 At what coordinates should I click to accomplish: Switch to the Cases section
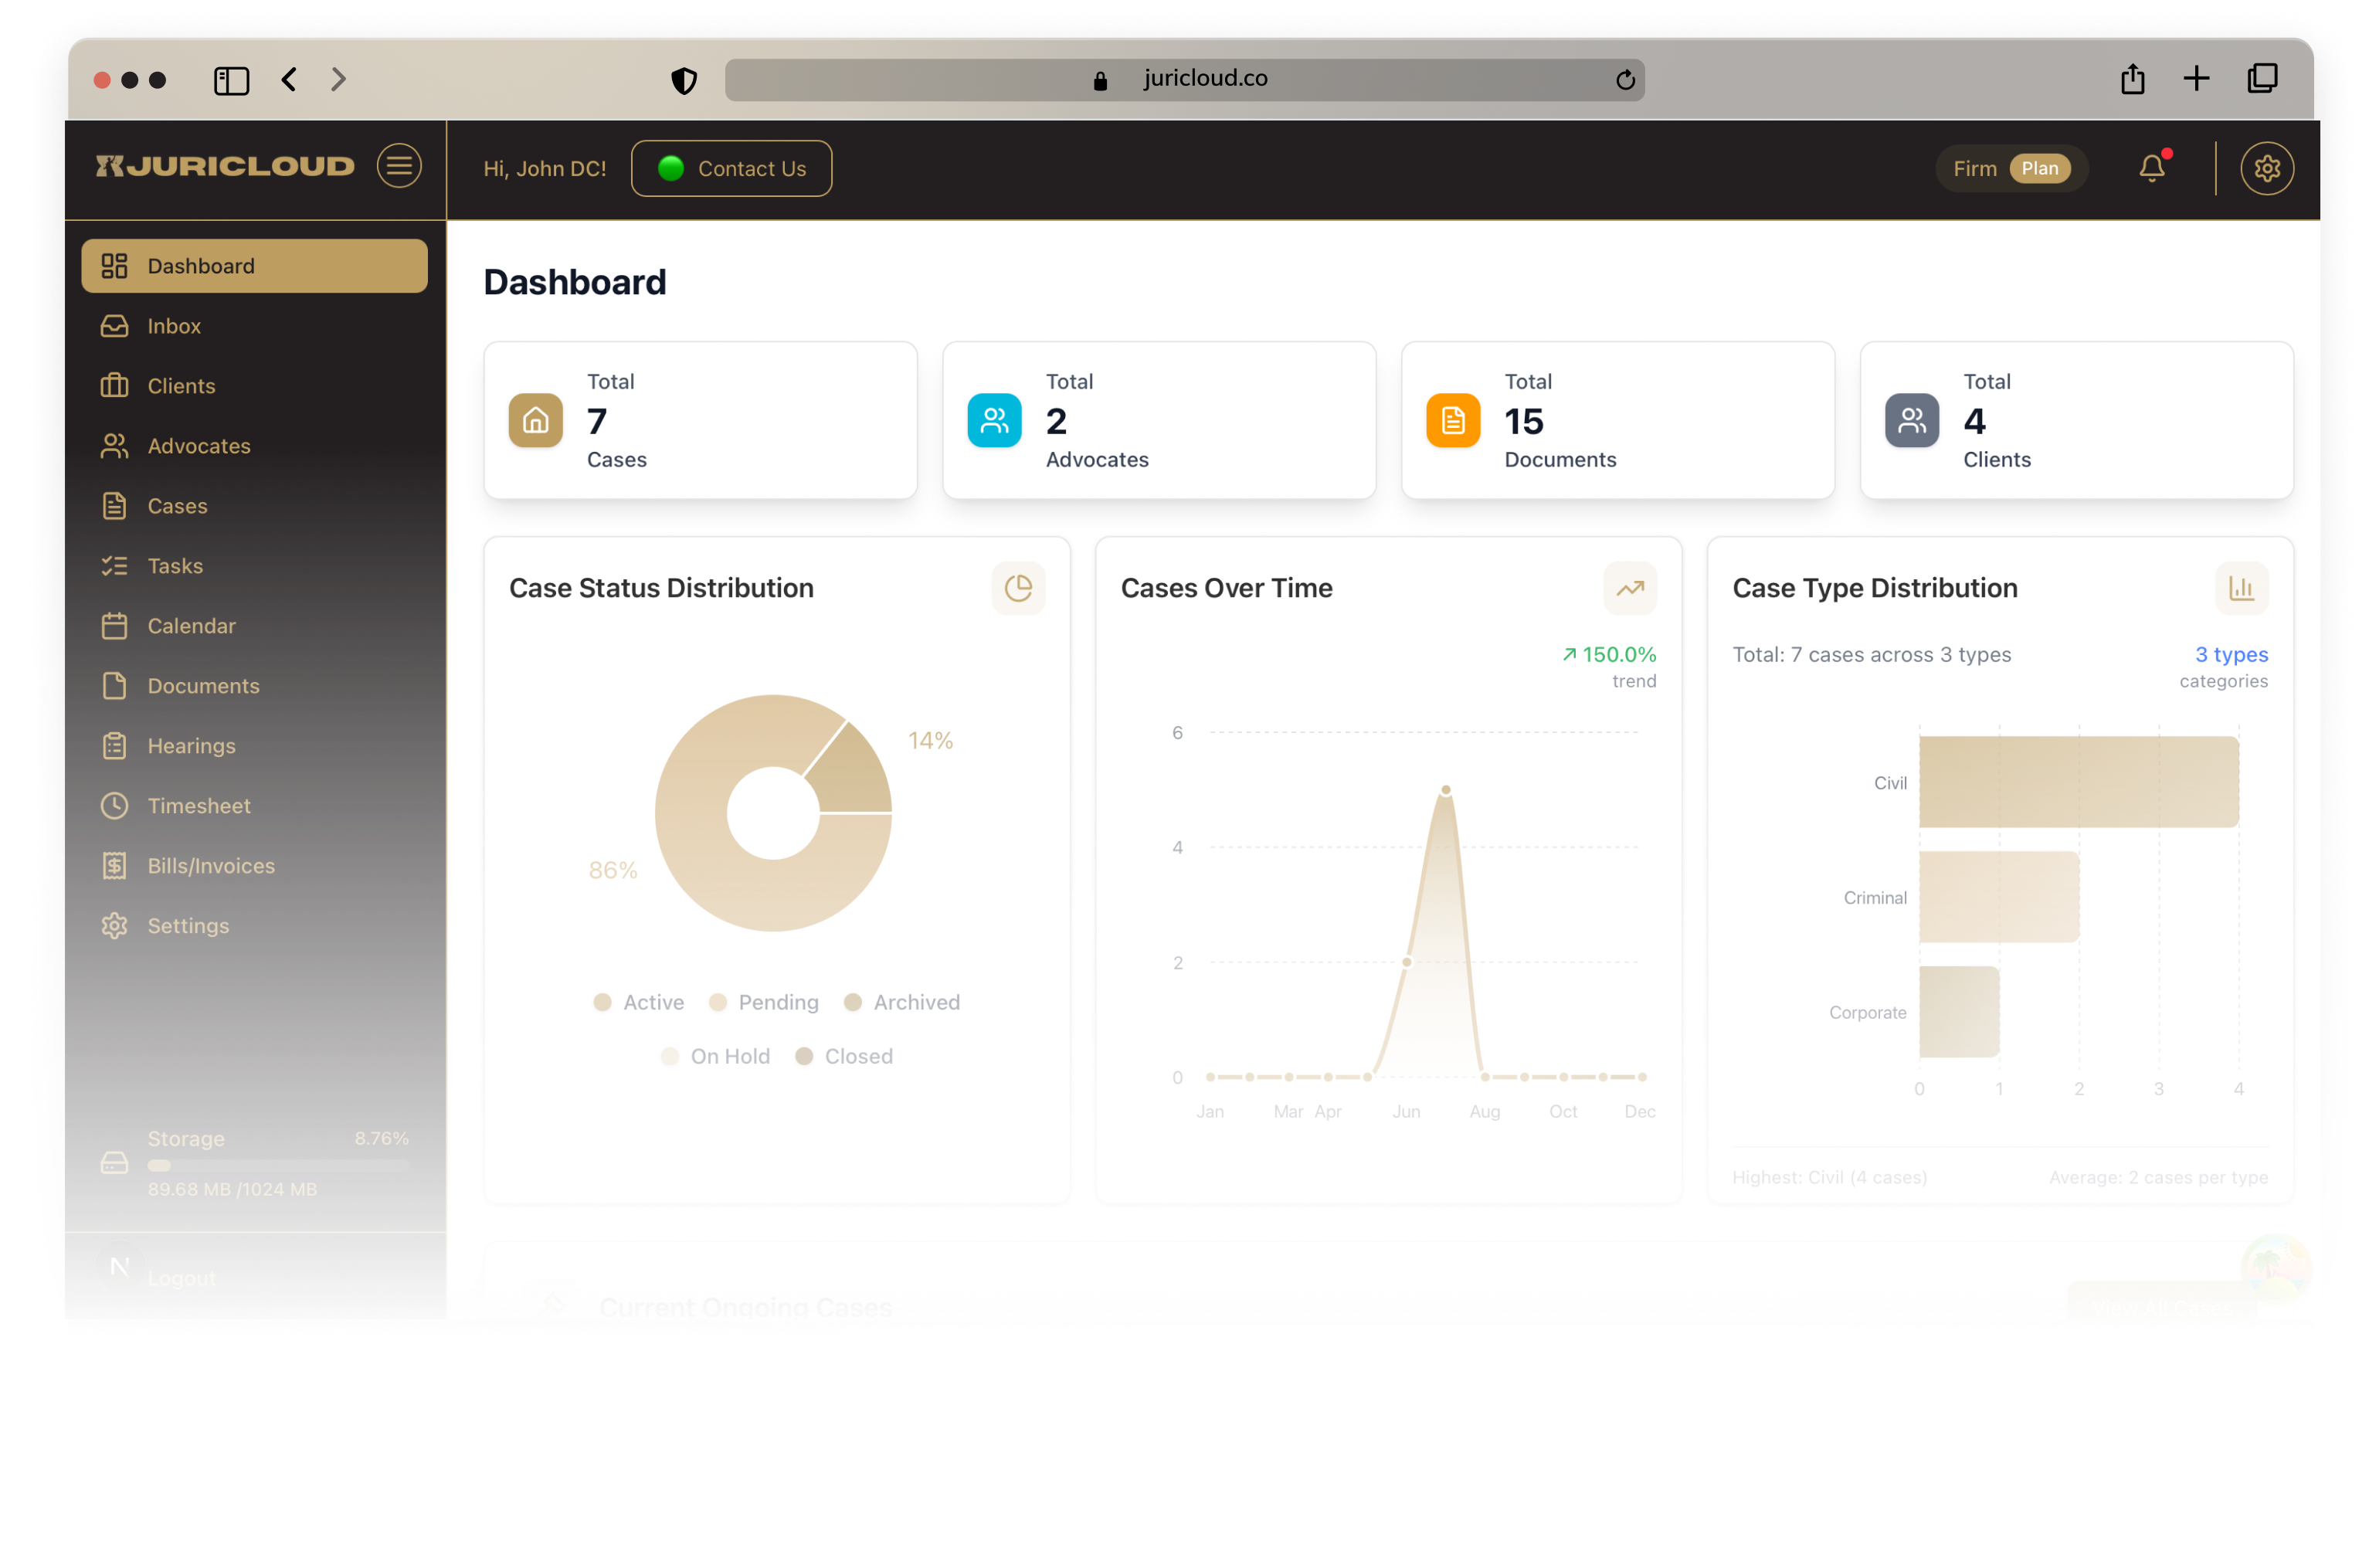pyautogui.click(x=177, y=506)
